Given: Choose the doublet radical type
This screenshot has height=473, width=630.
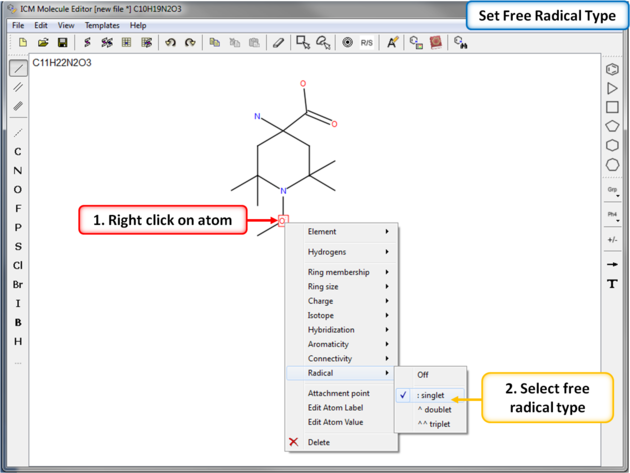Looking at the screenshot, I should tap(434, 410).
